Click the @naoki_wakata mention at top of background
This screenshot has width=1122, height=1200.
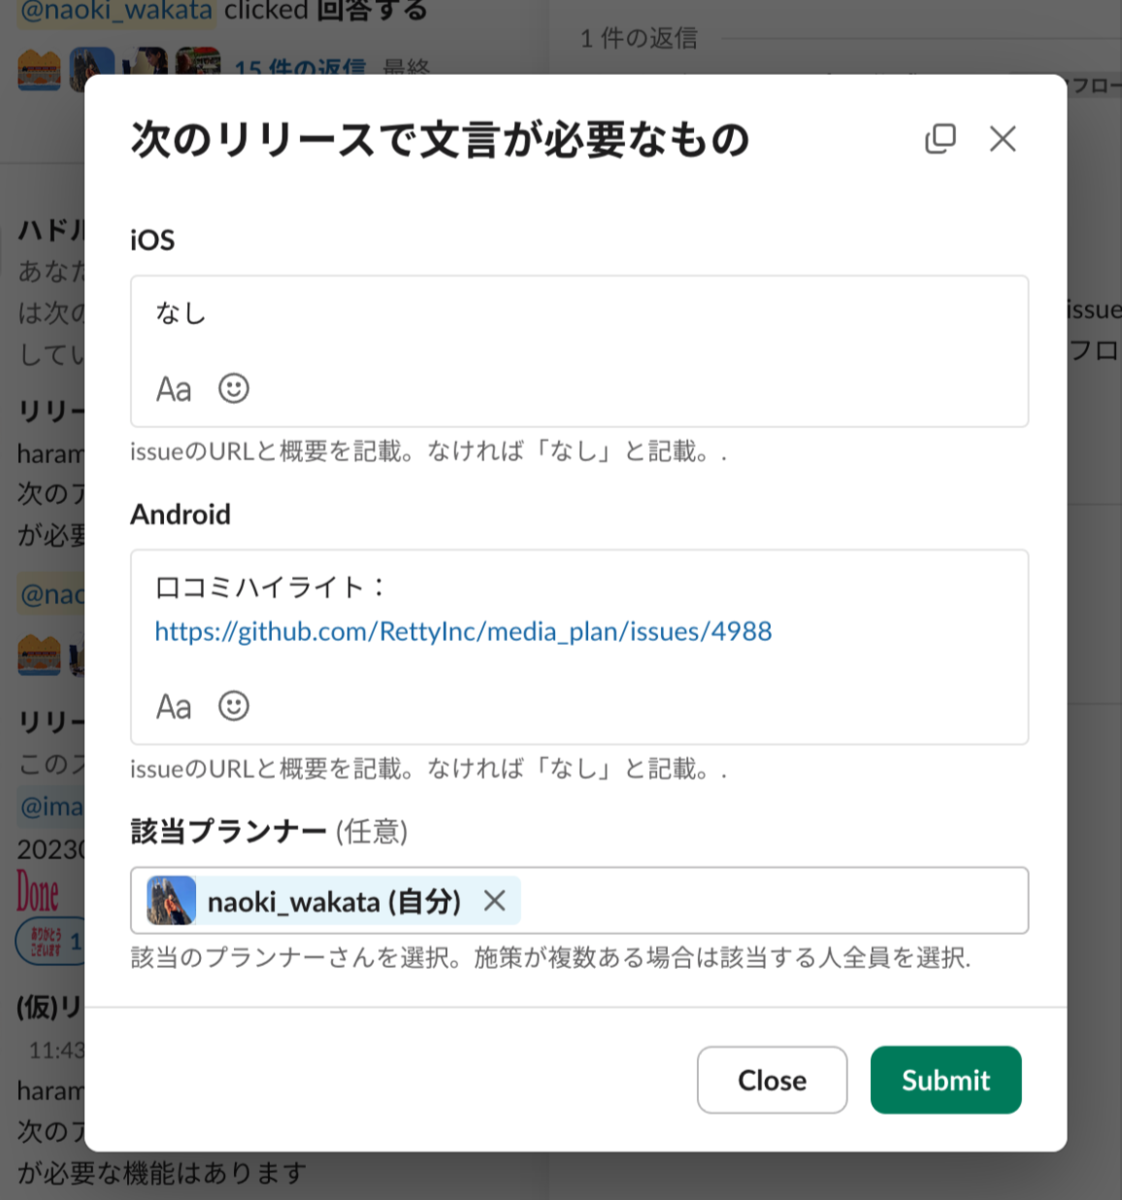pyautogui.click(x=117, y=11)
